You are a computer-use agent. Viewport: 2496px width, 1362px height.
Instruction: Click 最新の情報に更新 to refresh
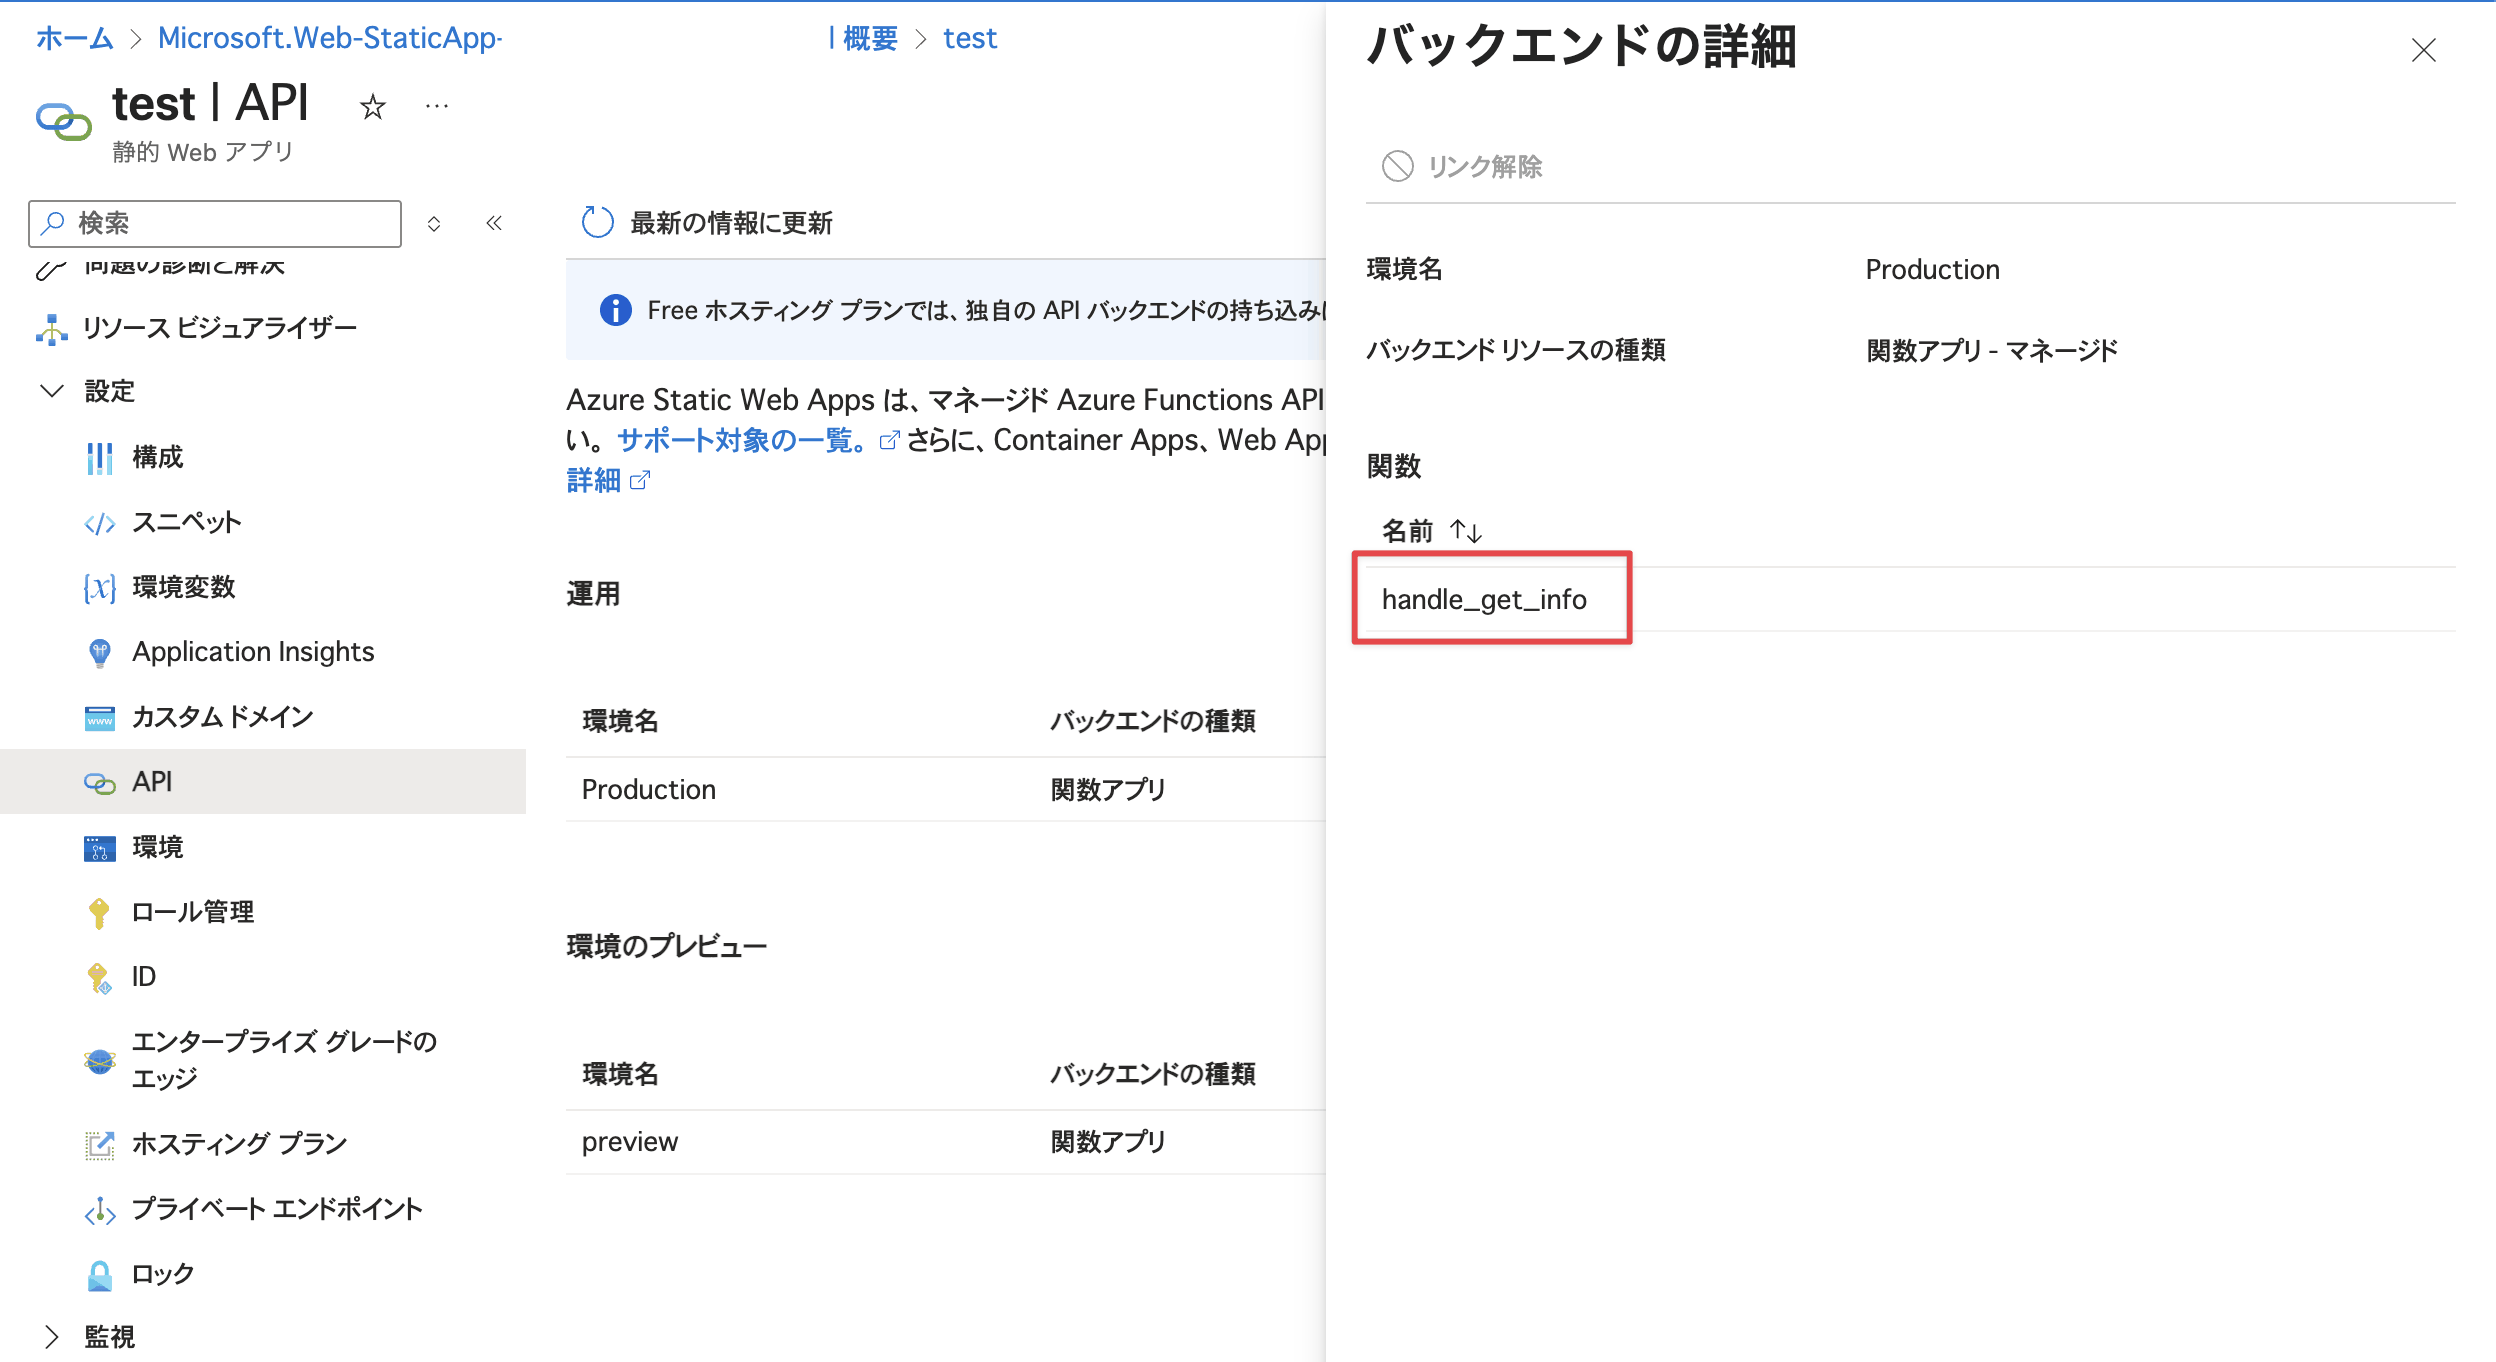click(x=730, y=223)
